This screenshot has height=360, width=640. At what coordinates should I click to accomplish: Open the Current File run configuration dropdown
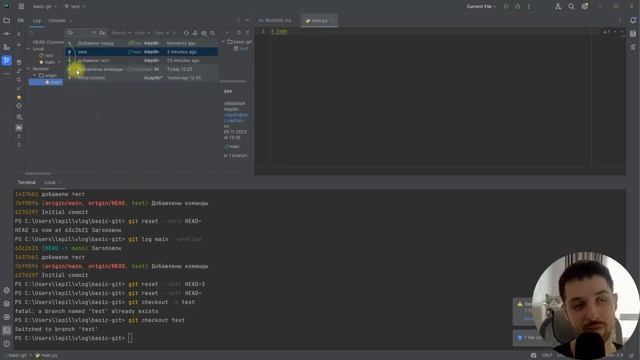click(x=481, y=7)
